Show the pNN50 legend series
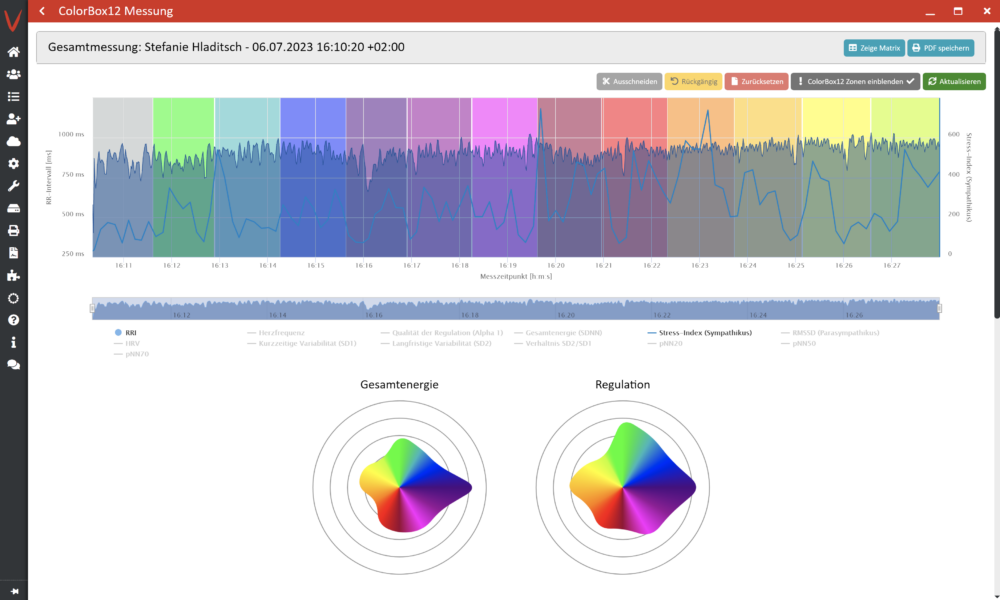Viewport: 1000px width, 600px height. (x=798, y=344)
